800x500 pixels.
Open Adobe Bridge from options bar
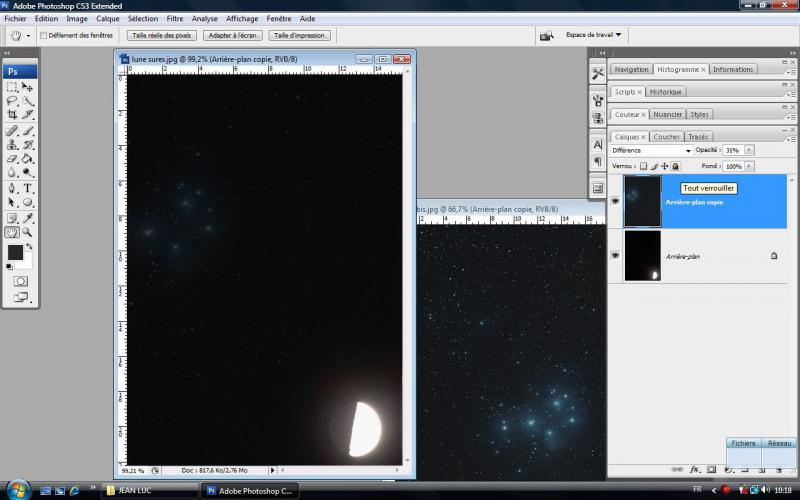(546, 36)
